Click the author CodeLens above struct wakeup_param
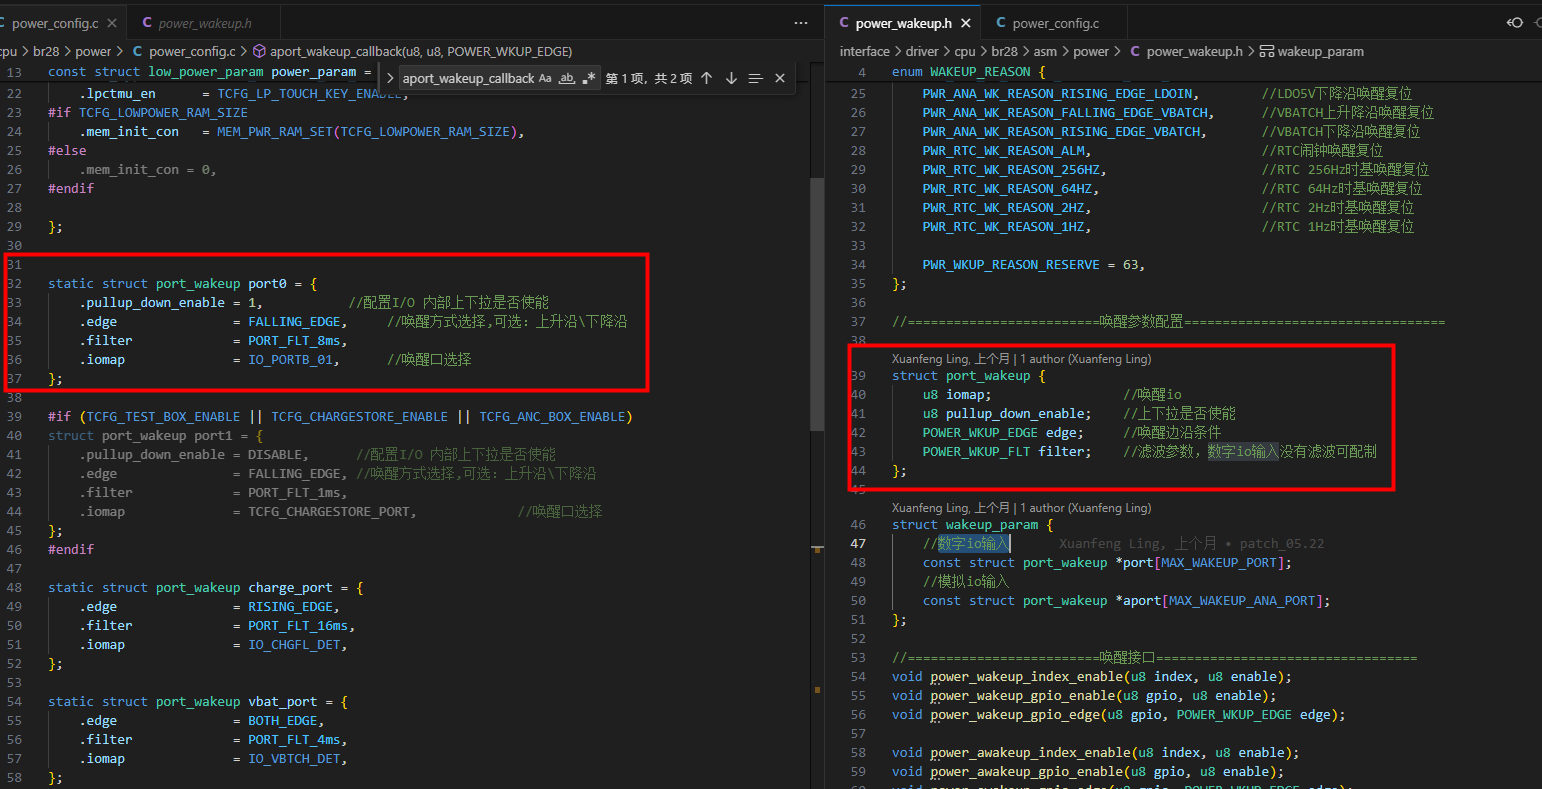This screenshot has width=1542, height=789. (x=1021, y=508)
